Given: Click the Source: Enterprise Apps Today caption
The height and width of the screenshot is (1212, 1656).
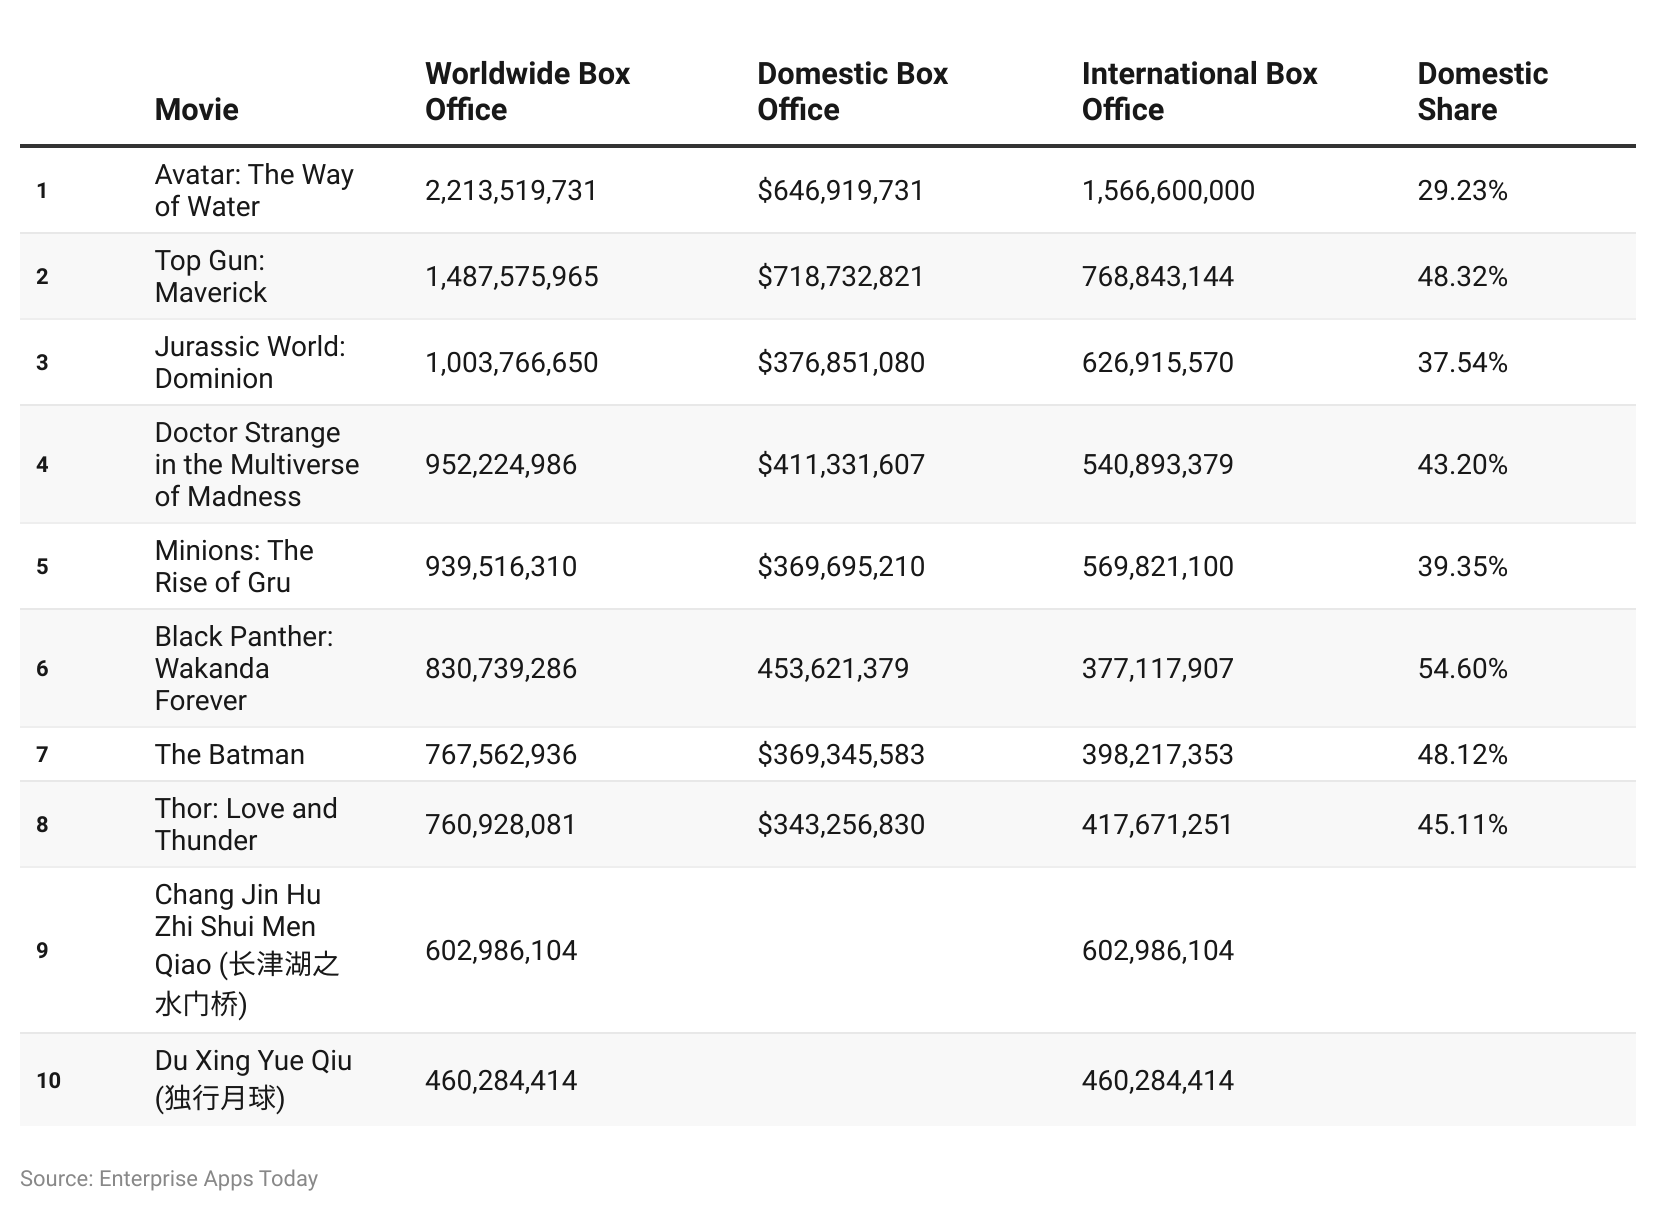Looking at the screenshot, I should coord(169,1179).
